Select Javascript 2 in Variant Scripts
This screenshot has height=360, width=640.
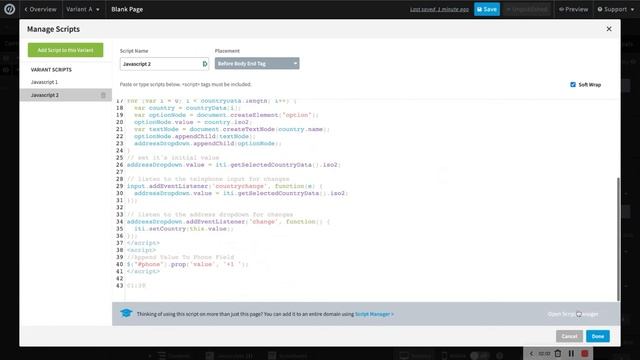65,95
